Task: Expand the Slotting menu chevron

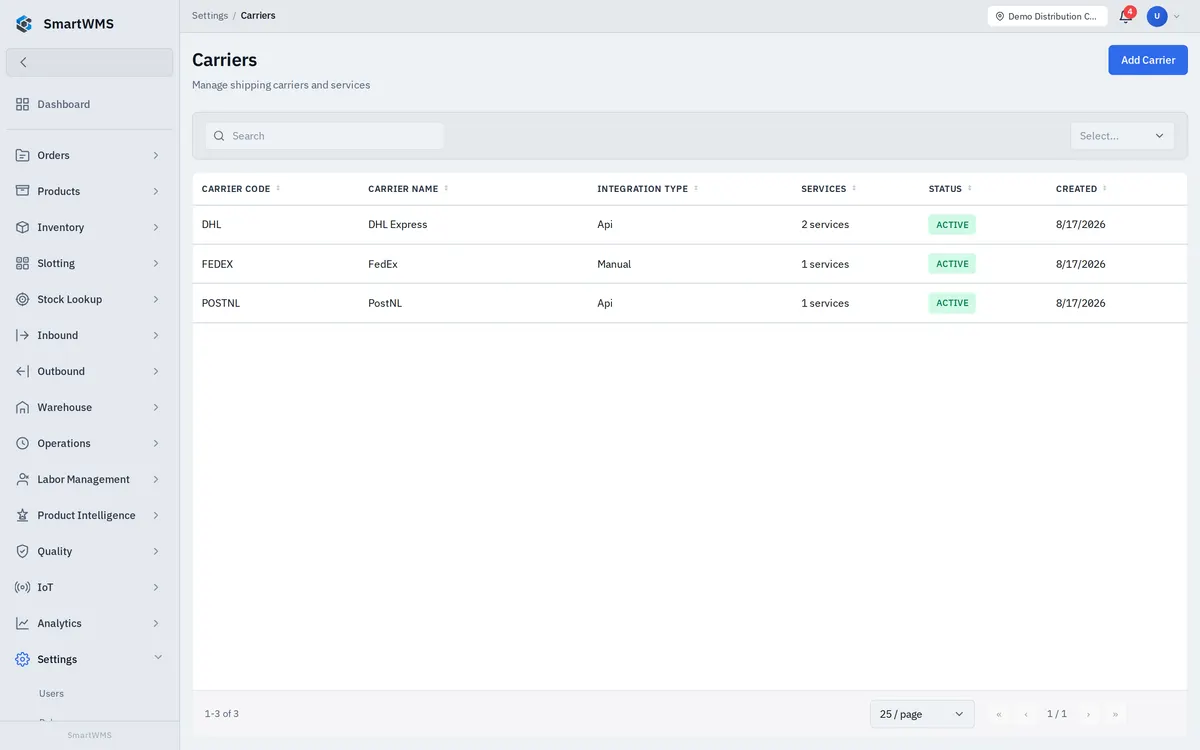Action: coord(156,263)
